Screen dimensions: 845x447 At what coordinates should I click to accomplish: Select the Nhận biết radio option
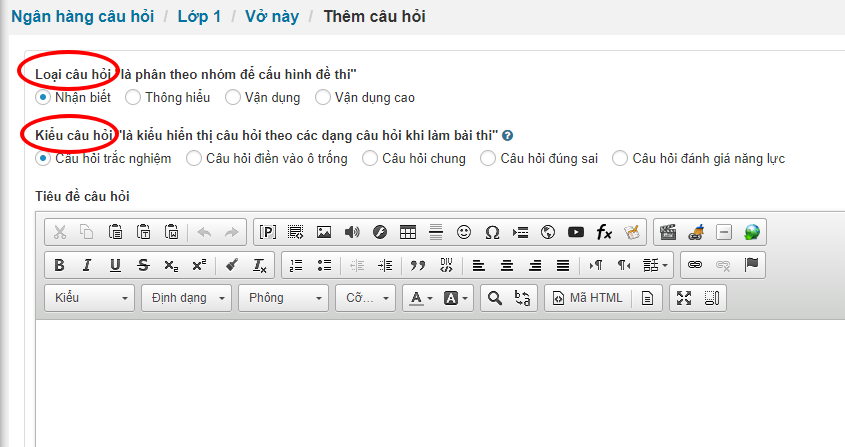[43, 98]
